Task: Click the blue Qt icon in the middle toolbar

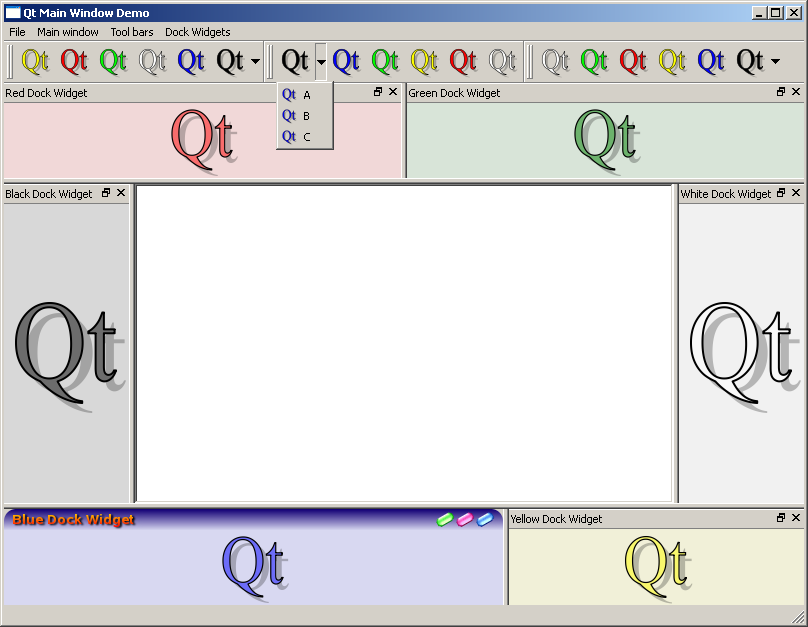Action: (x=346, y=61)
